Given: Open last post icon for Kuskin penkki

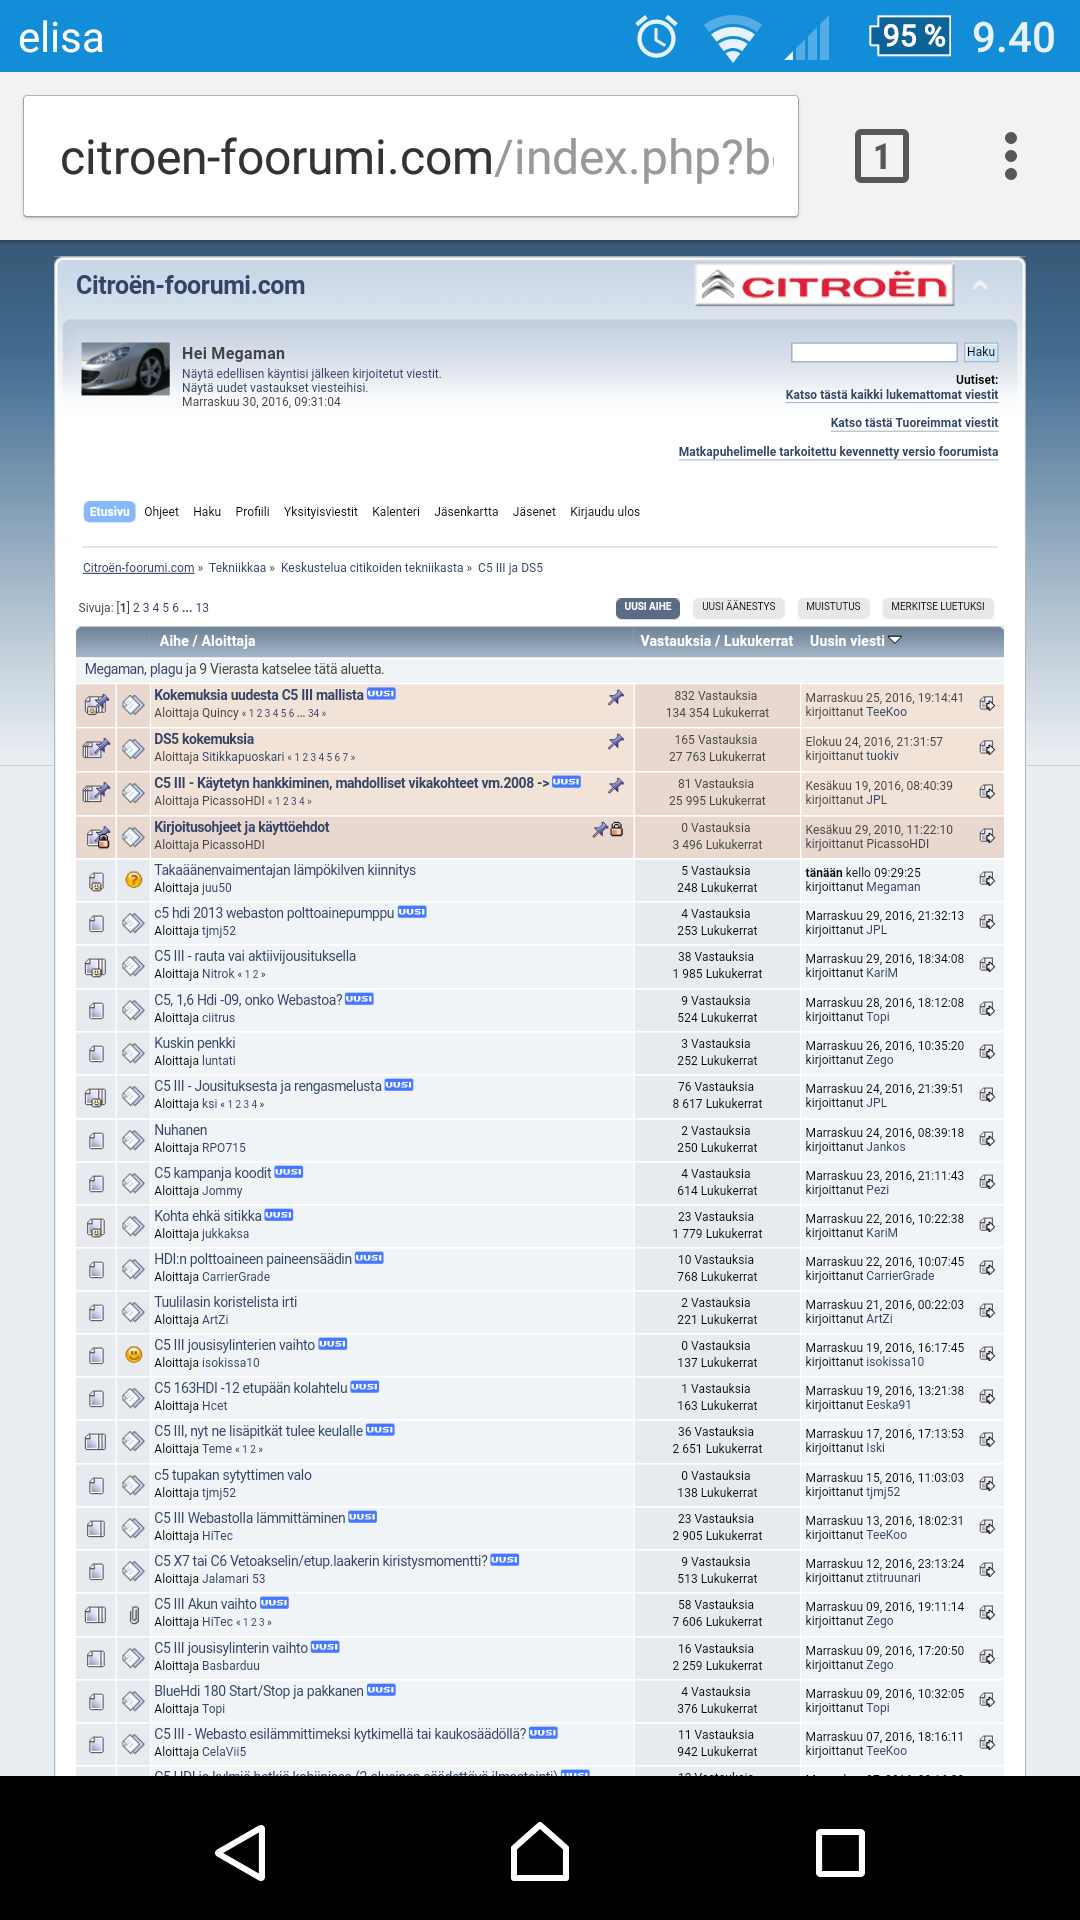Looking at the screenshot, I should click(x=987, y=1052).
